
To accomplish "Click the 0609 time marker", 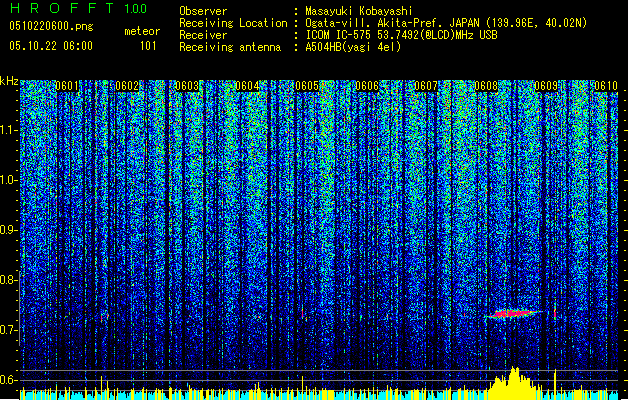I will pos(546,86).
